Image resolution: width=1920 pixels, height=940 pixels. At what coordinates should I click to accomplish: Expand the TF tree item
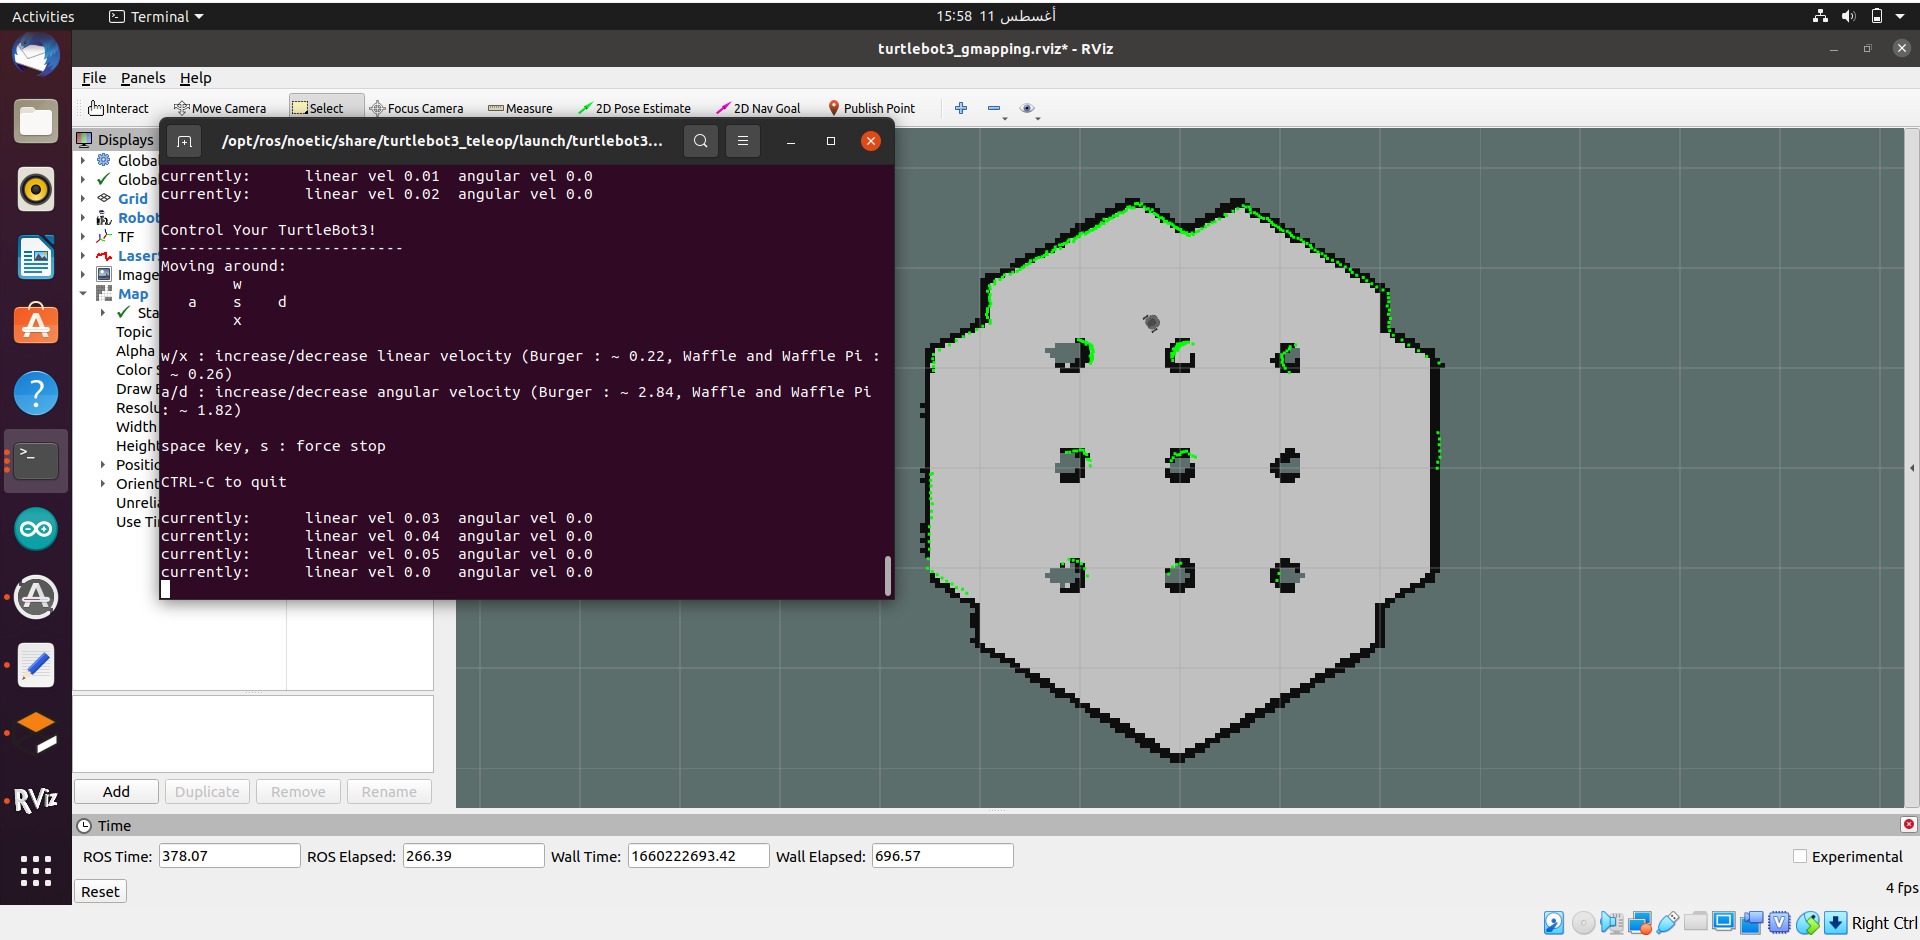pyautogui.click(x=84, y=237)
